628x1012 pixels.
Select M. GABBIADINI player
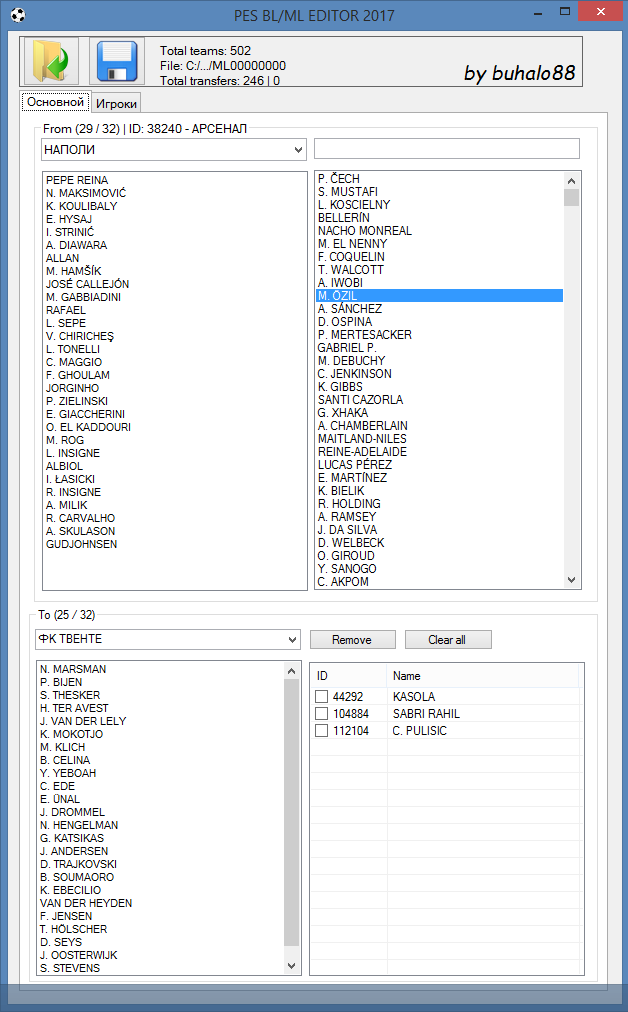(83, 297)
